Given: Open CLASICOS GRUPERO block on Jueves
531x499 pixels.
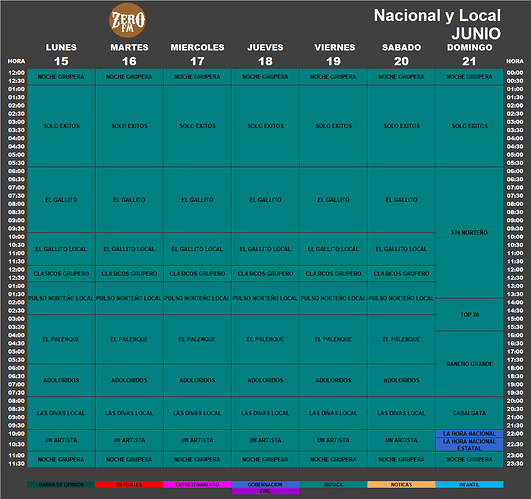Looking at the screenshot, I should (265, 274).
